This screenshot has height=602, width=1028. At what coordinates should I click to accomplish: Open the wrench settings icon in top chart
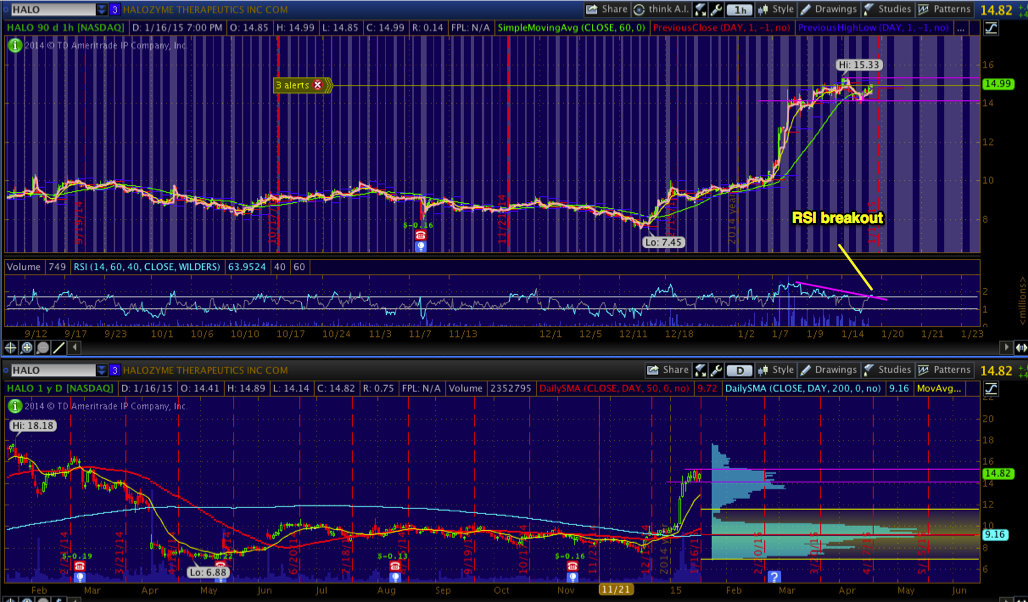point(719,9)
